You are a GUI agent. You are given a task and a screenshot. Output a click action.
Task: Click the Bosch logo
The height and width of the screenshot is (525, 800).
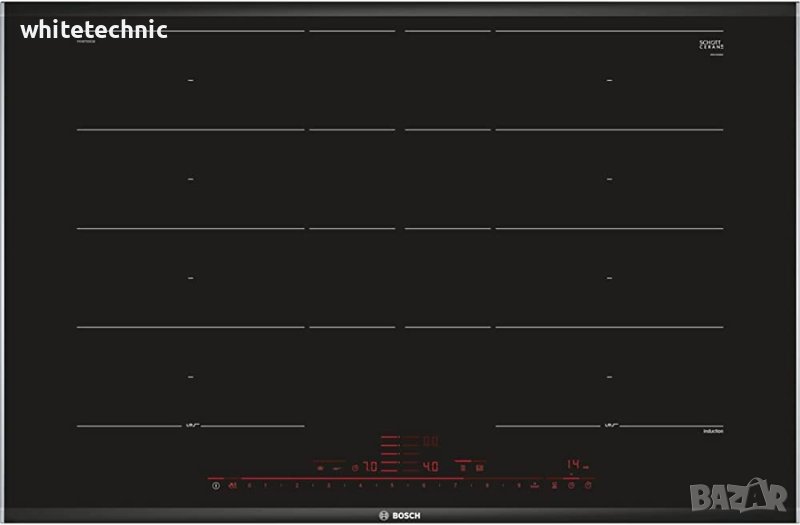coord(400,514)
